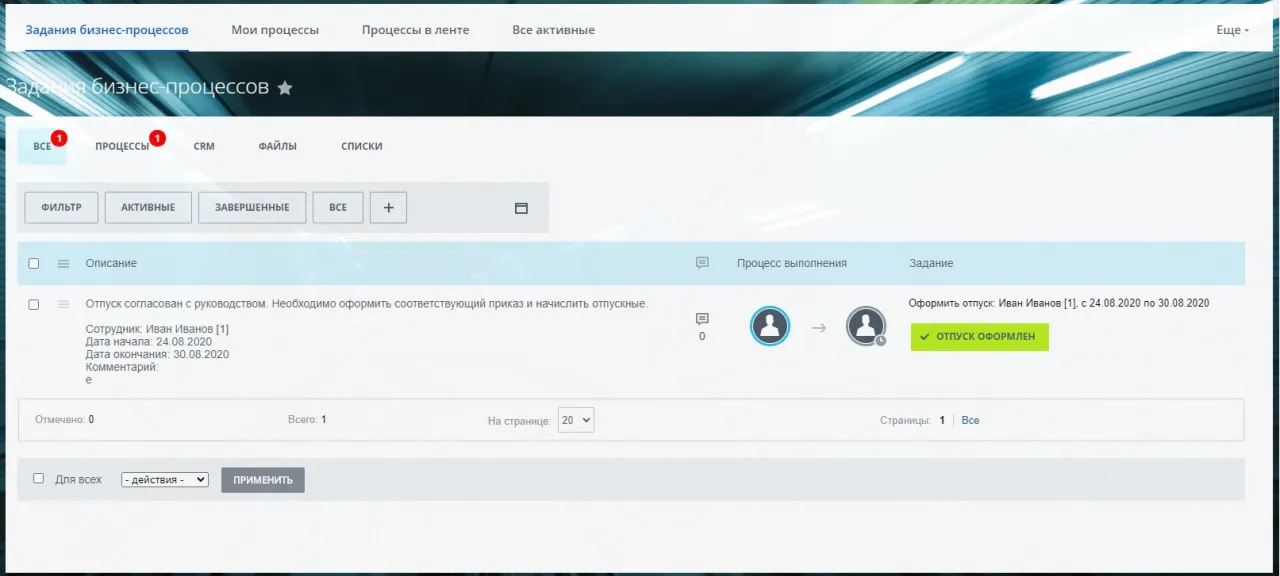Enable the "Для всех" checkbox

click(39, 479)
